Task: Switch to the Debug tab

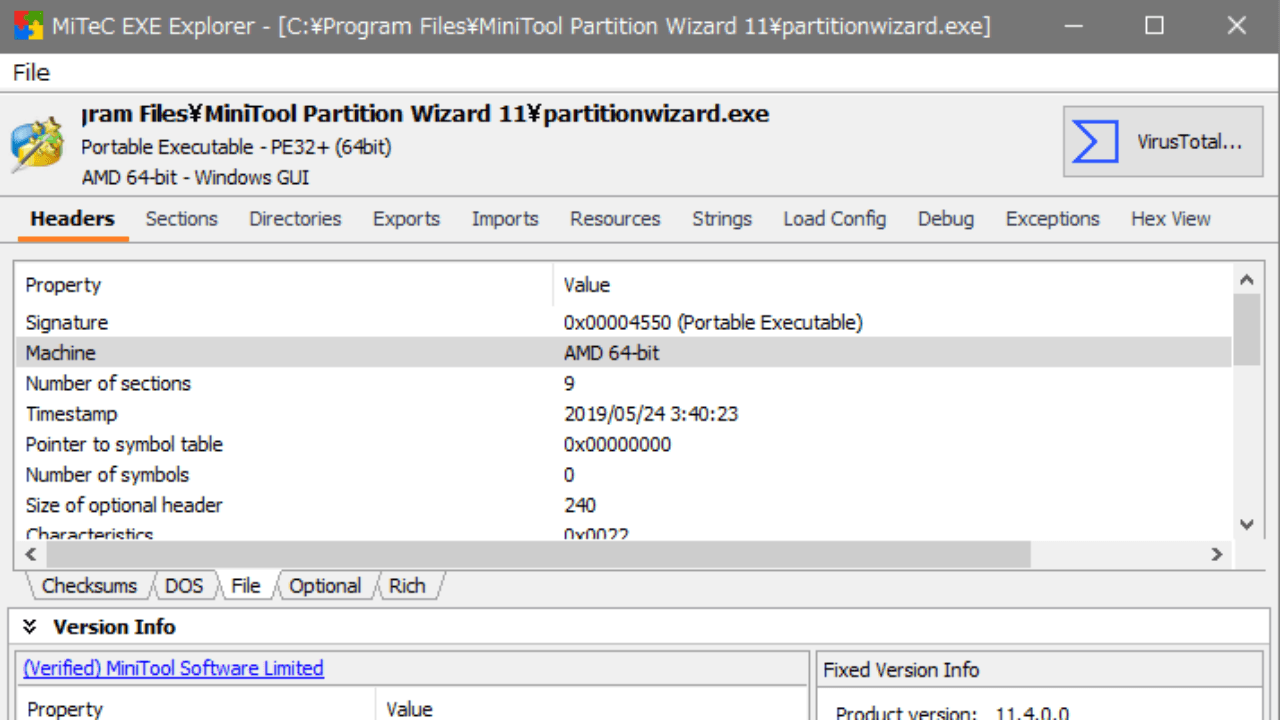Action: [x=946, y=219]
